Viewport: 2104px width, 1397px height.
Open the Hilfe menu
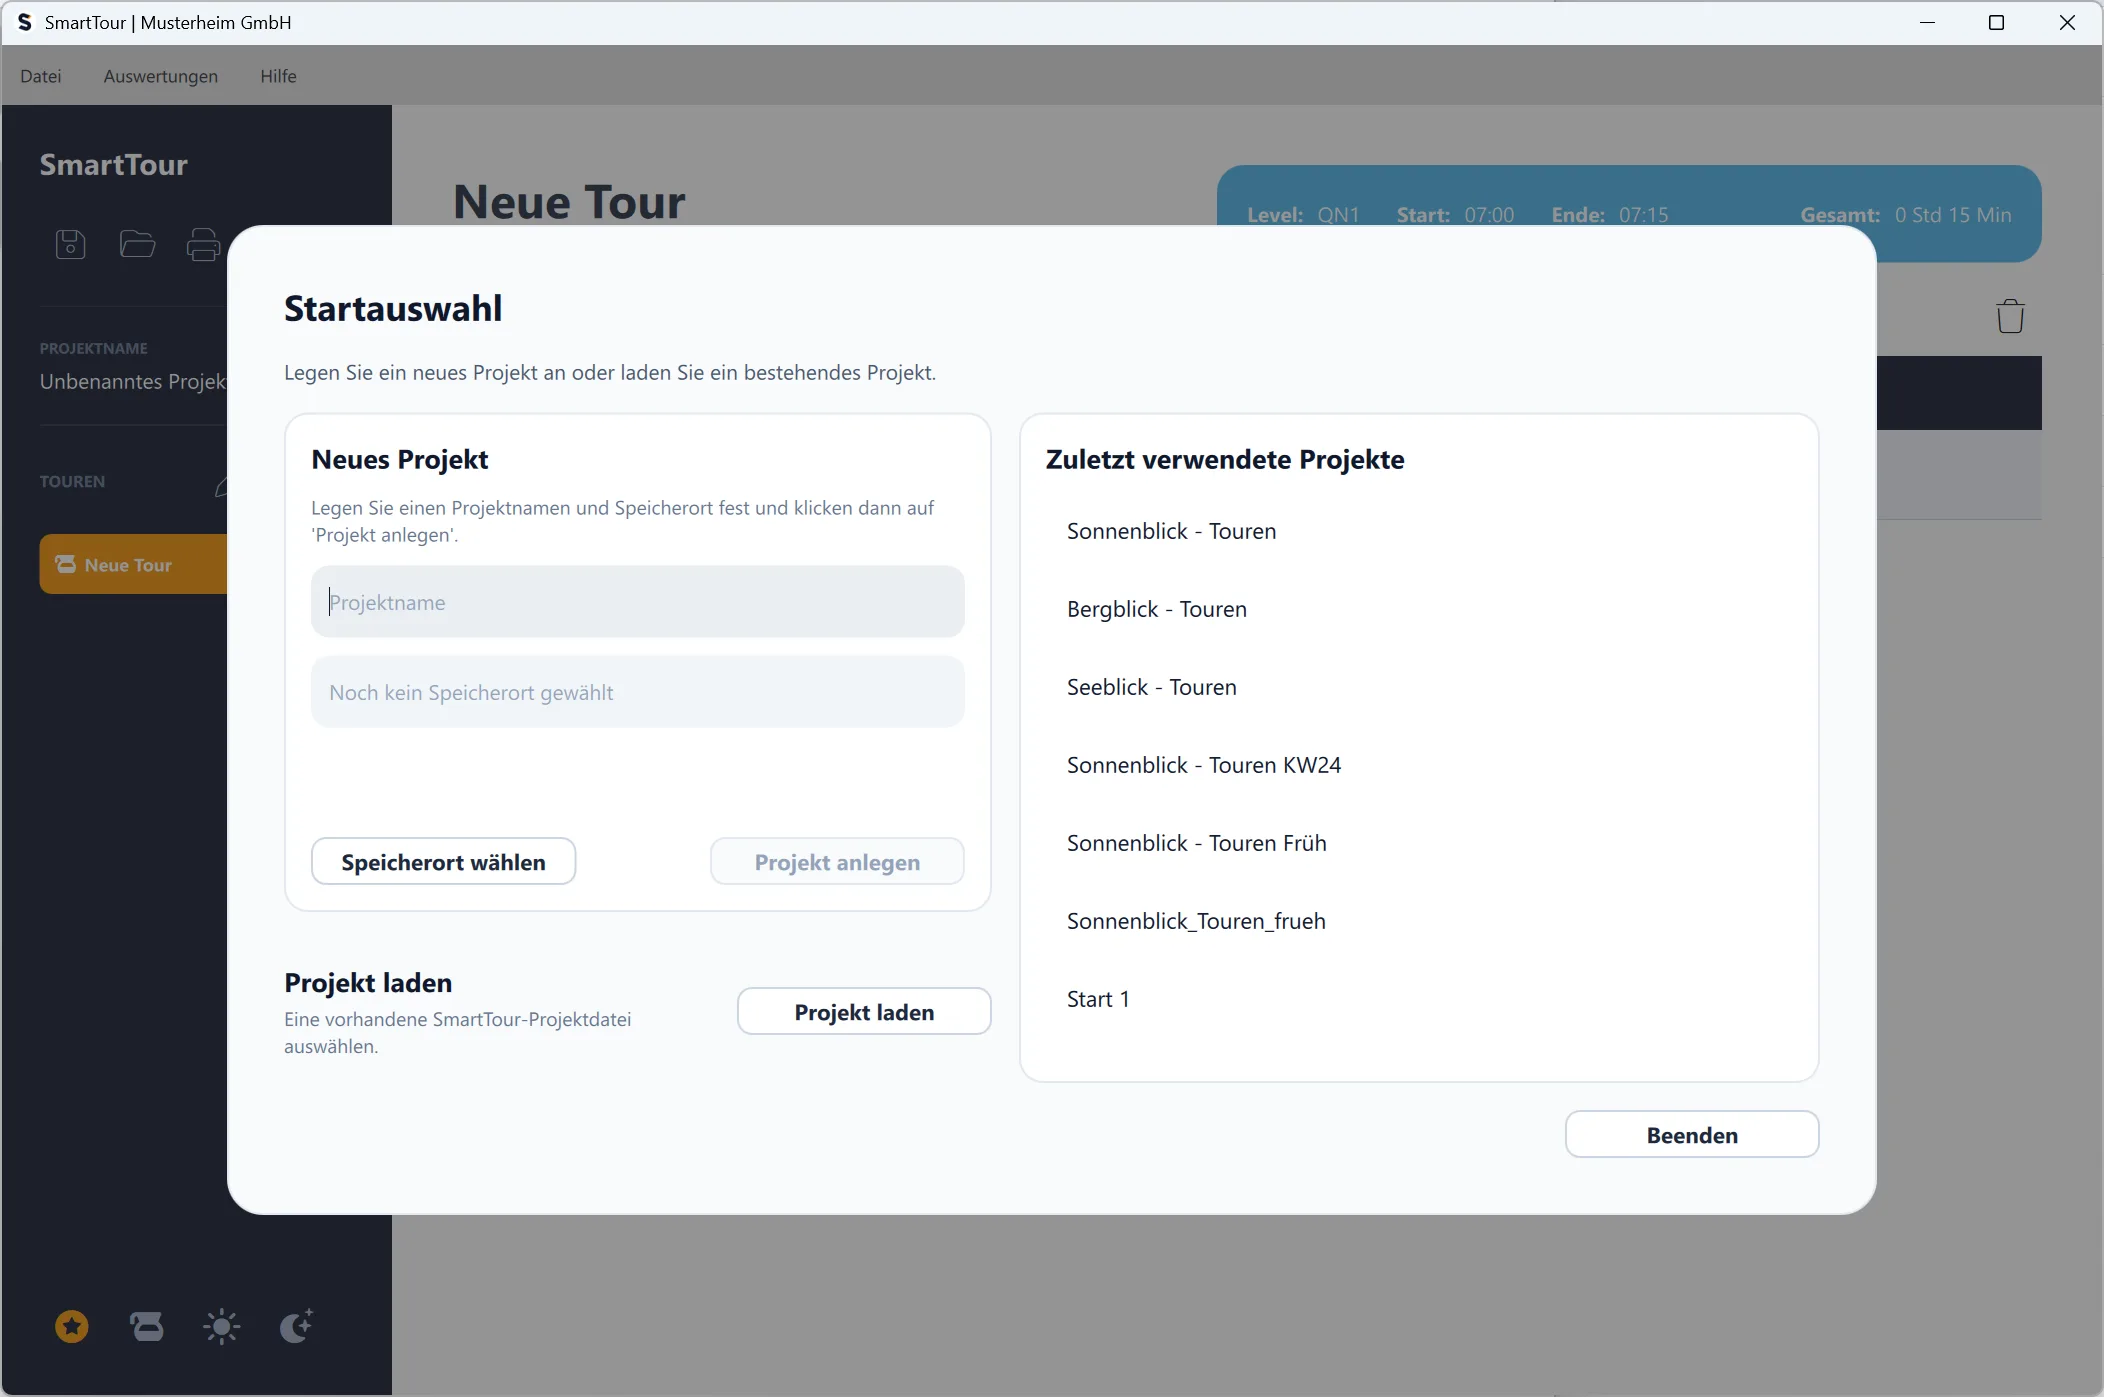(278, 76)
